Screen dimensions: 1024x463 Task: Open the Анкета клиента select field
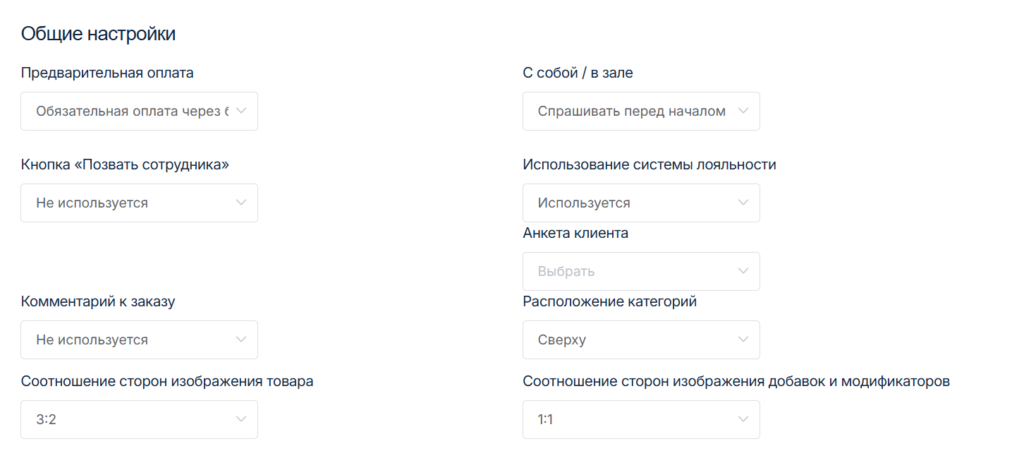coord(630,271)
